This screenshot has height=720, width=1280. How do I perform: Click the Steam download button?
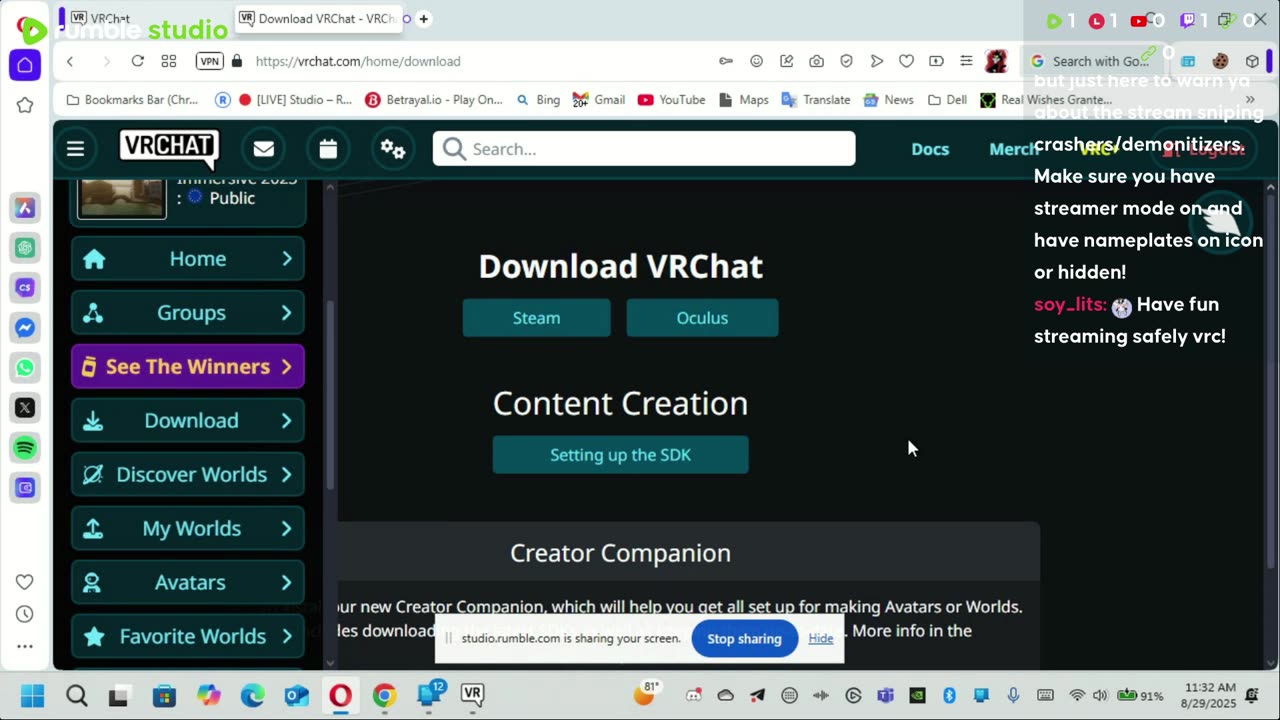pyautogui.click(x=536, y=318)
